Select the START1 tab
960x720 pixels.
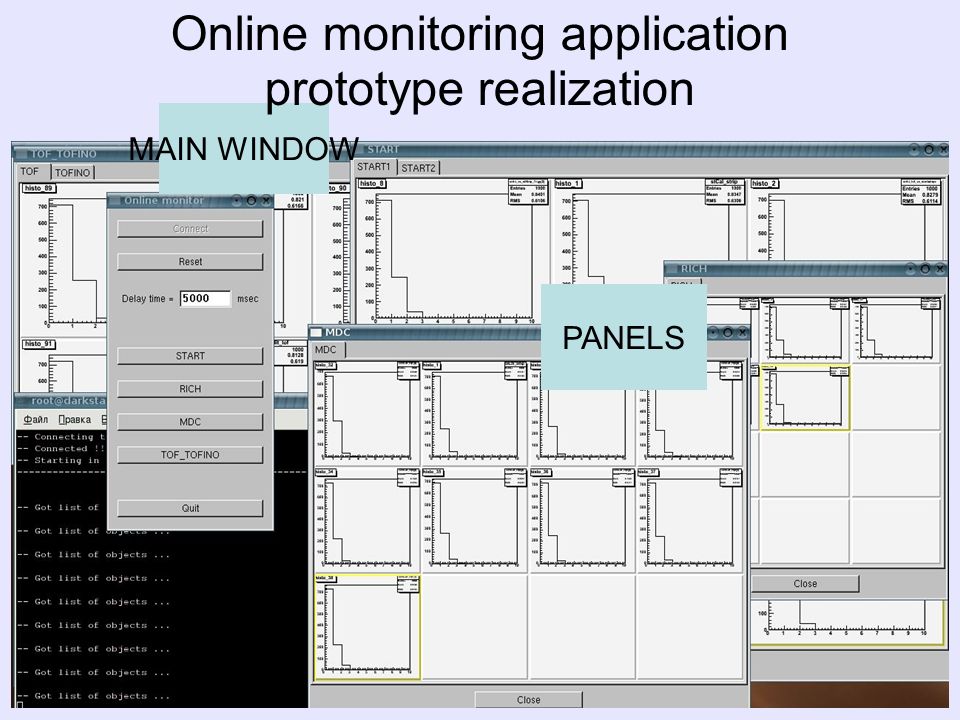373,167
